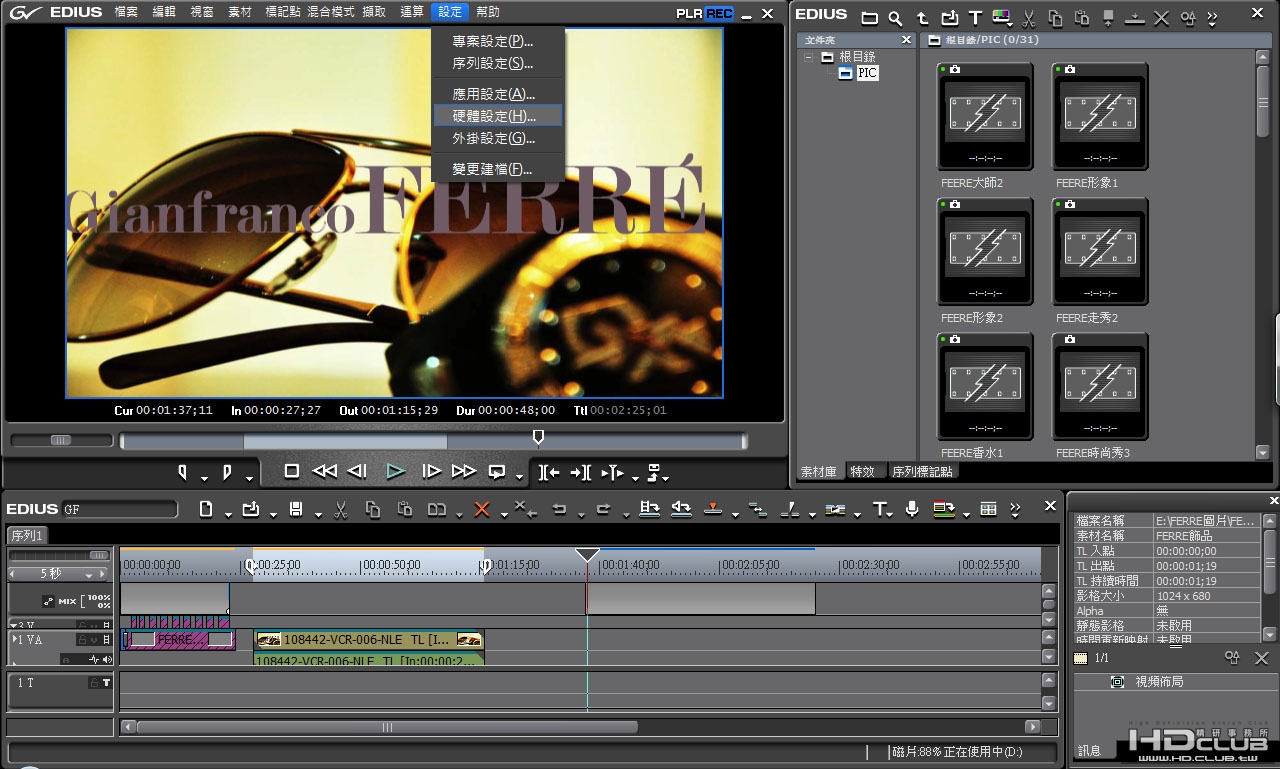Go up one folder level in the bin
The image size is (1280, 769).
(x=922, y=17)
